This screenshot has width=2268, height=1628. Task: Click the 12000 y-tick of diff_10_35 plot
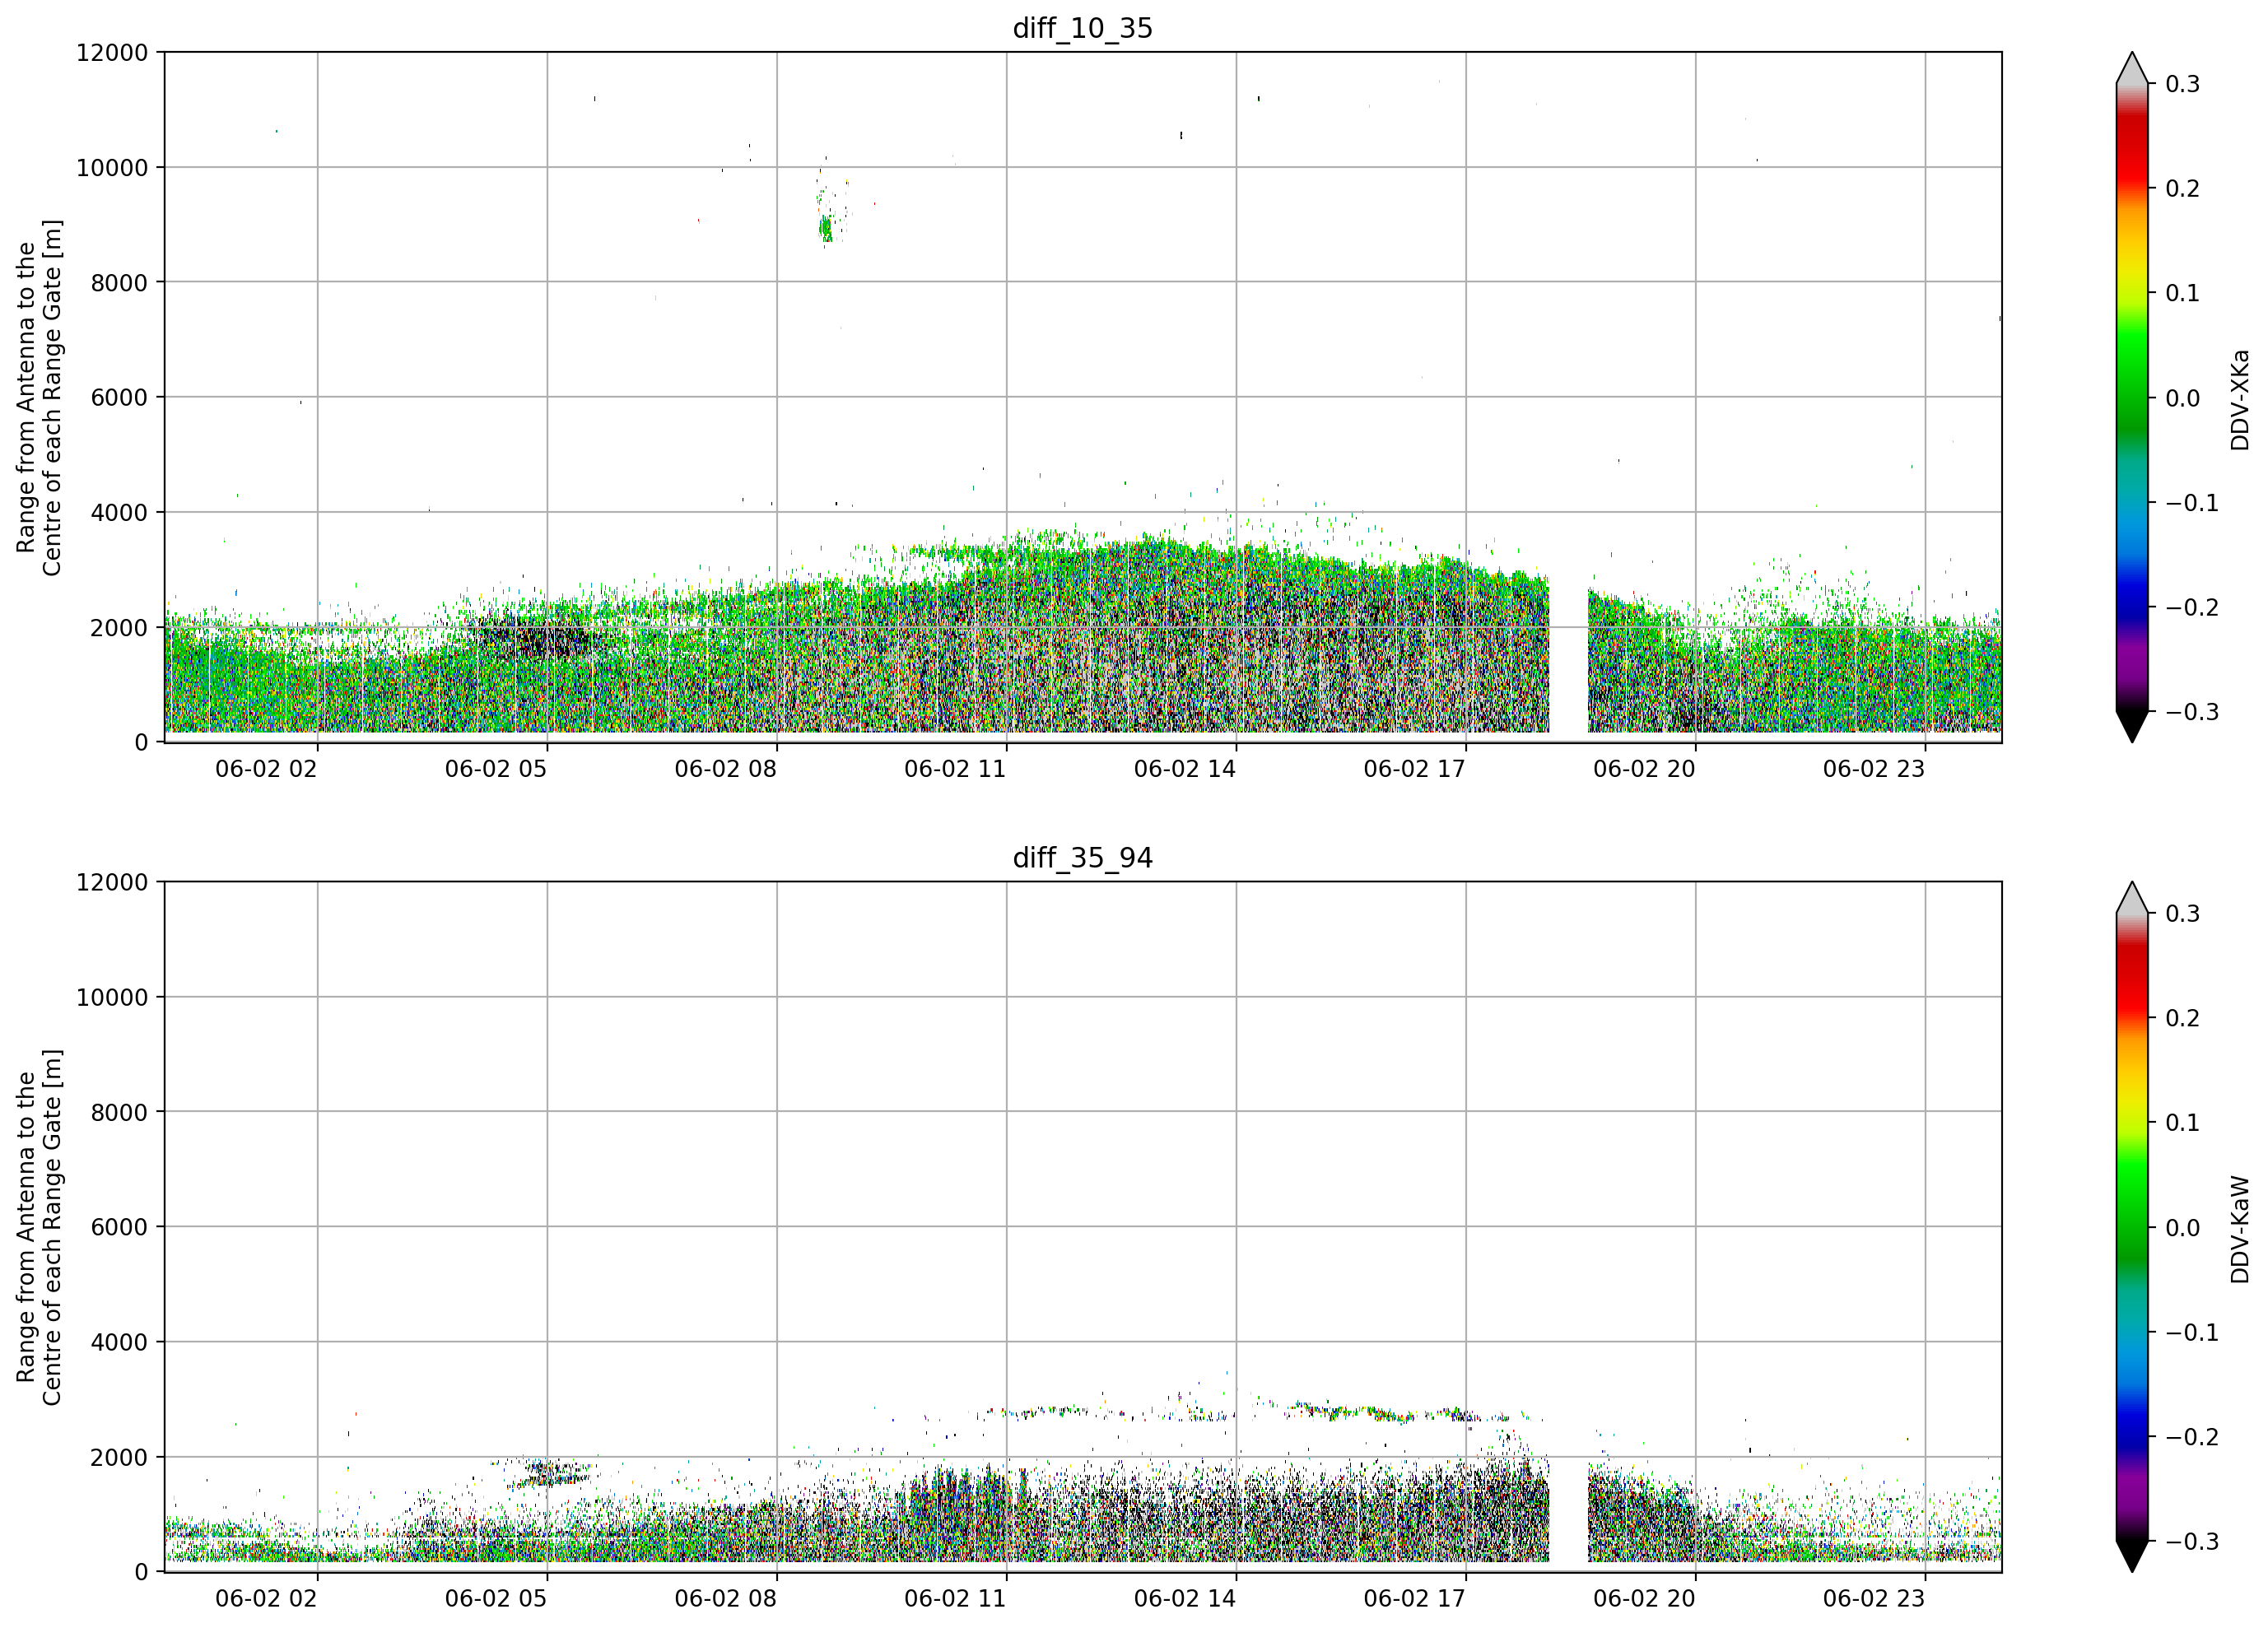coord(112,52)
